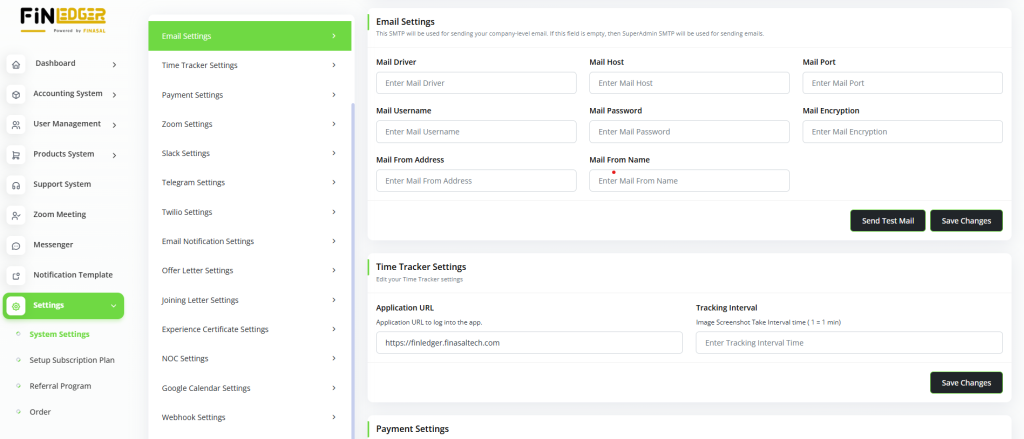Click the Notification Template icon
Viewport: 1024px width, 439px height.
coord(16,275)
